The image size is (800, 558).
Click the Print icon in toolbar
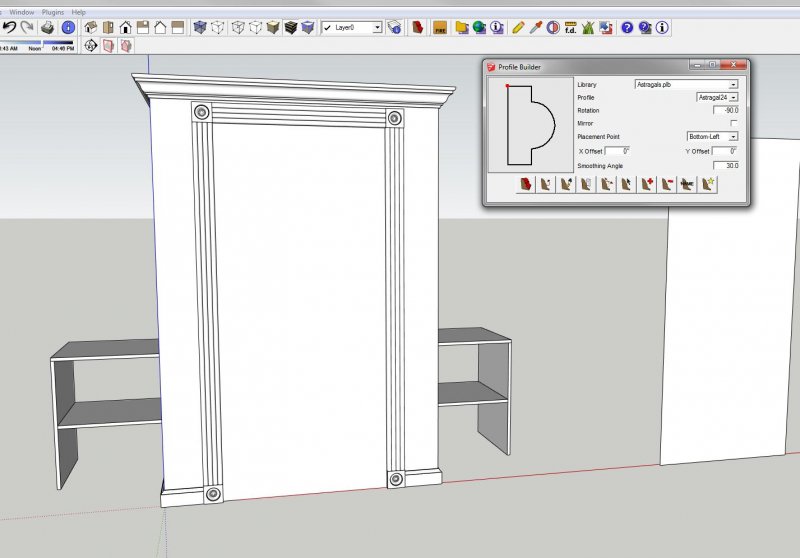(48, 27)
